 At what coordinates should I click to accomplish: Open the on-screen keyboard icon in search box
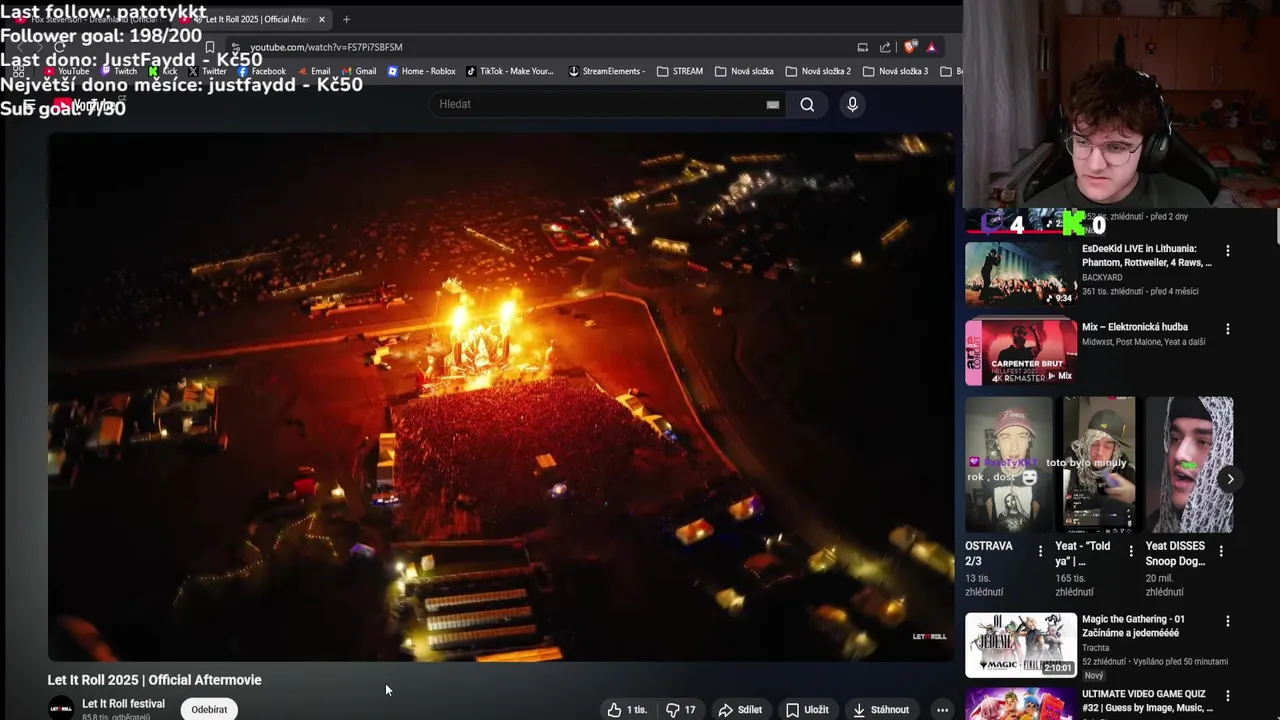point(773,104)
